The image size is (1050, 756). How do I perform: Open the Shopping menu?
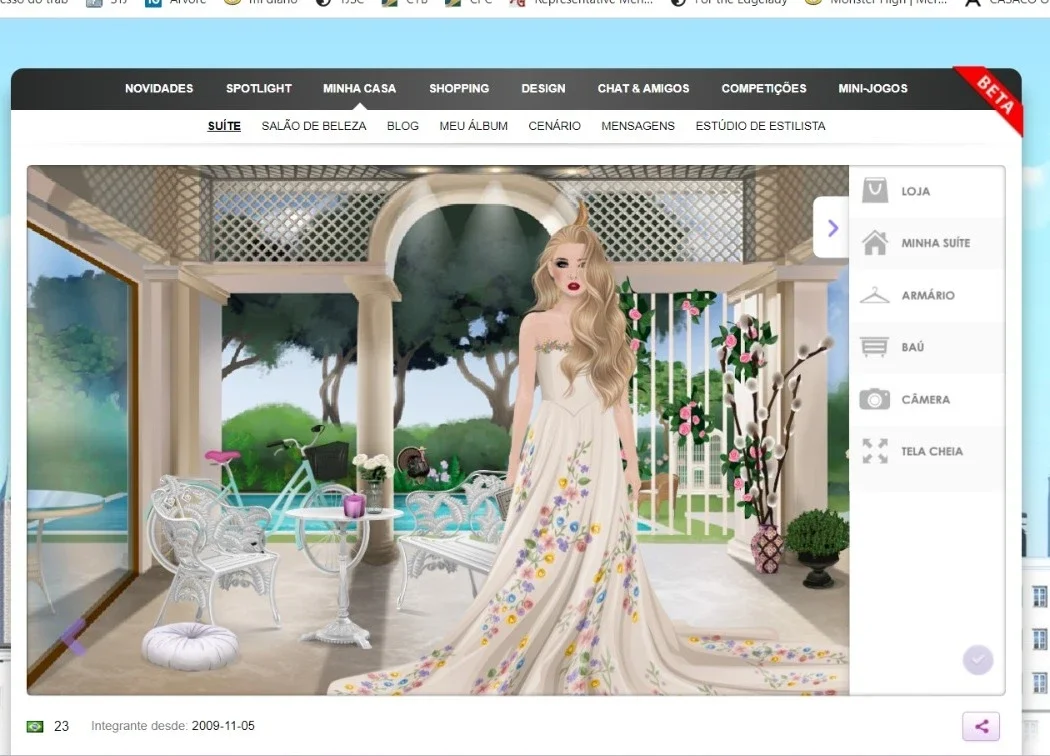[459, 88]
